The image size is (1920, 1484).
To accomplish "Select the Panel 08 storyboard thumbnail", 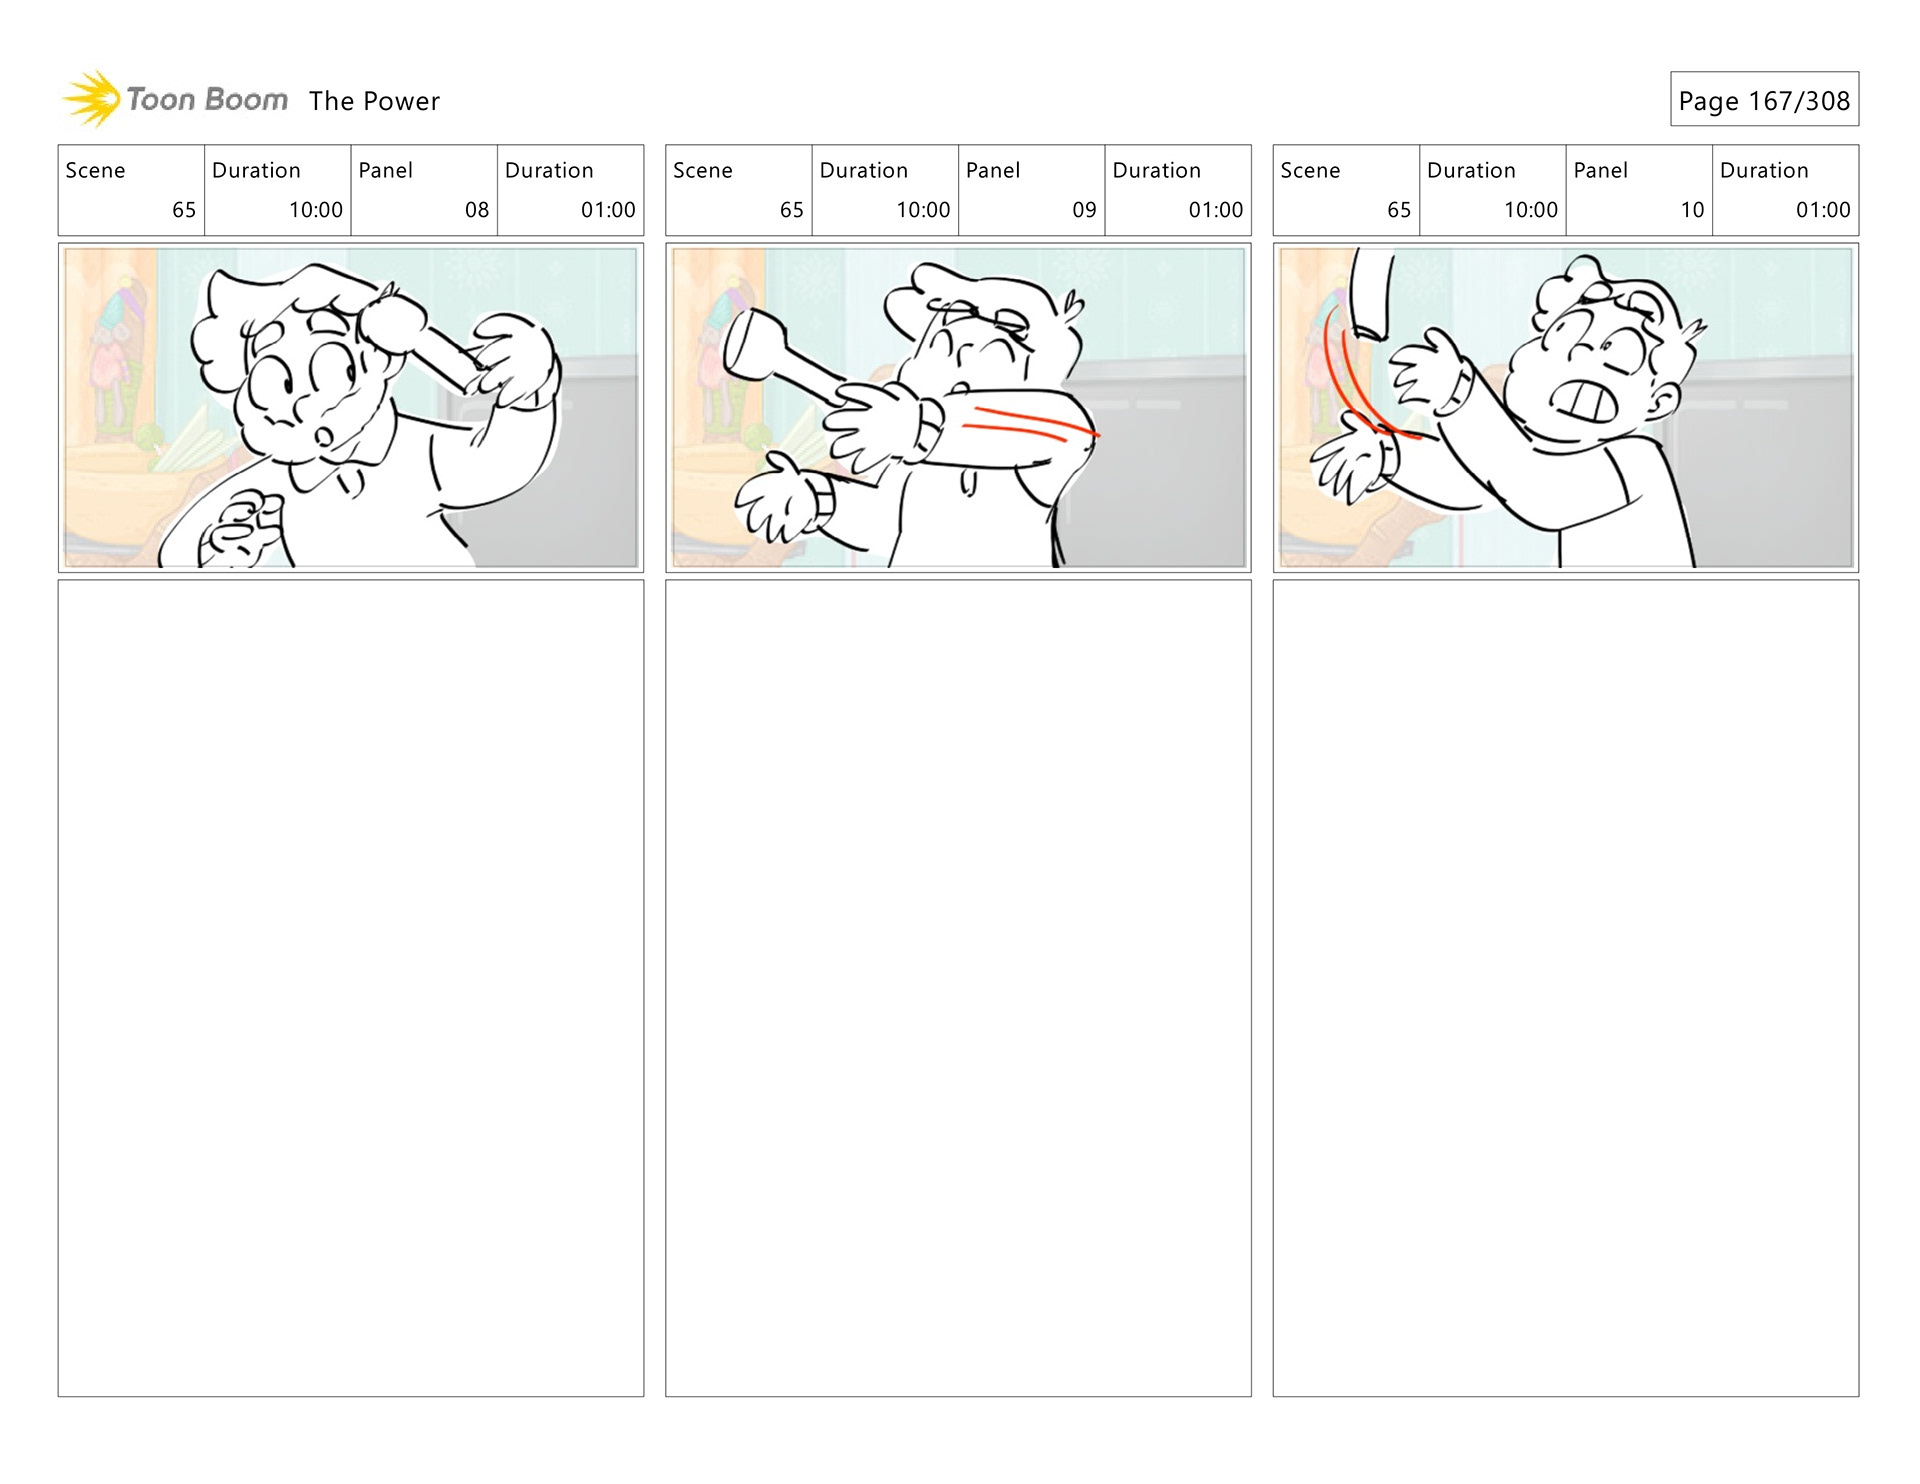I will (351, 408).
